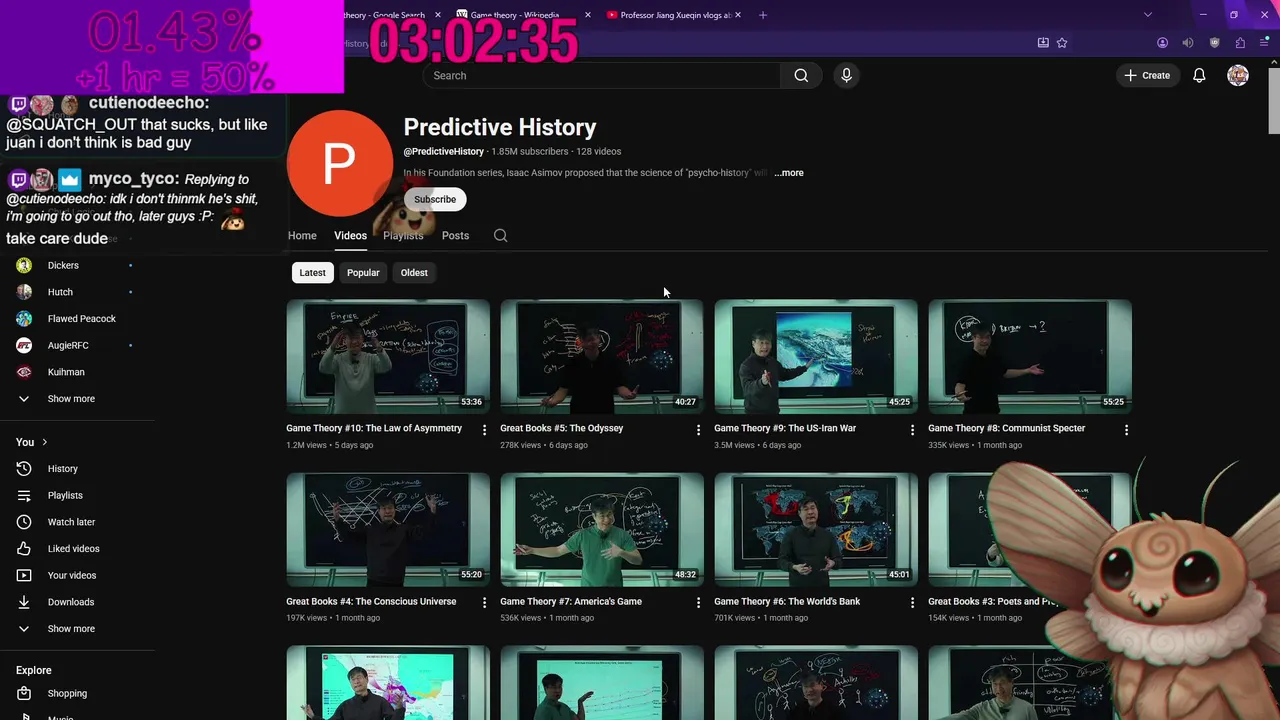Expand the You section chevron
The image size is (1280, 720).
[x=44, y=442]
